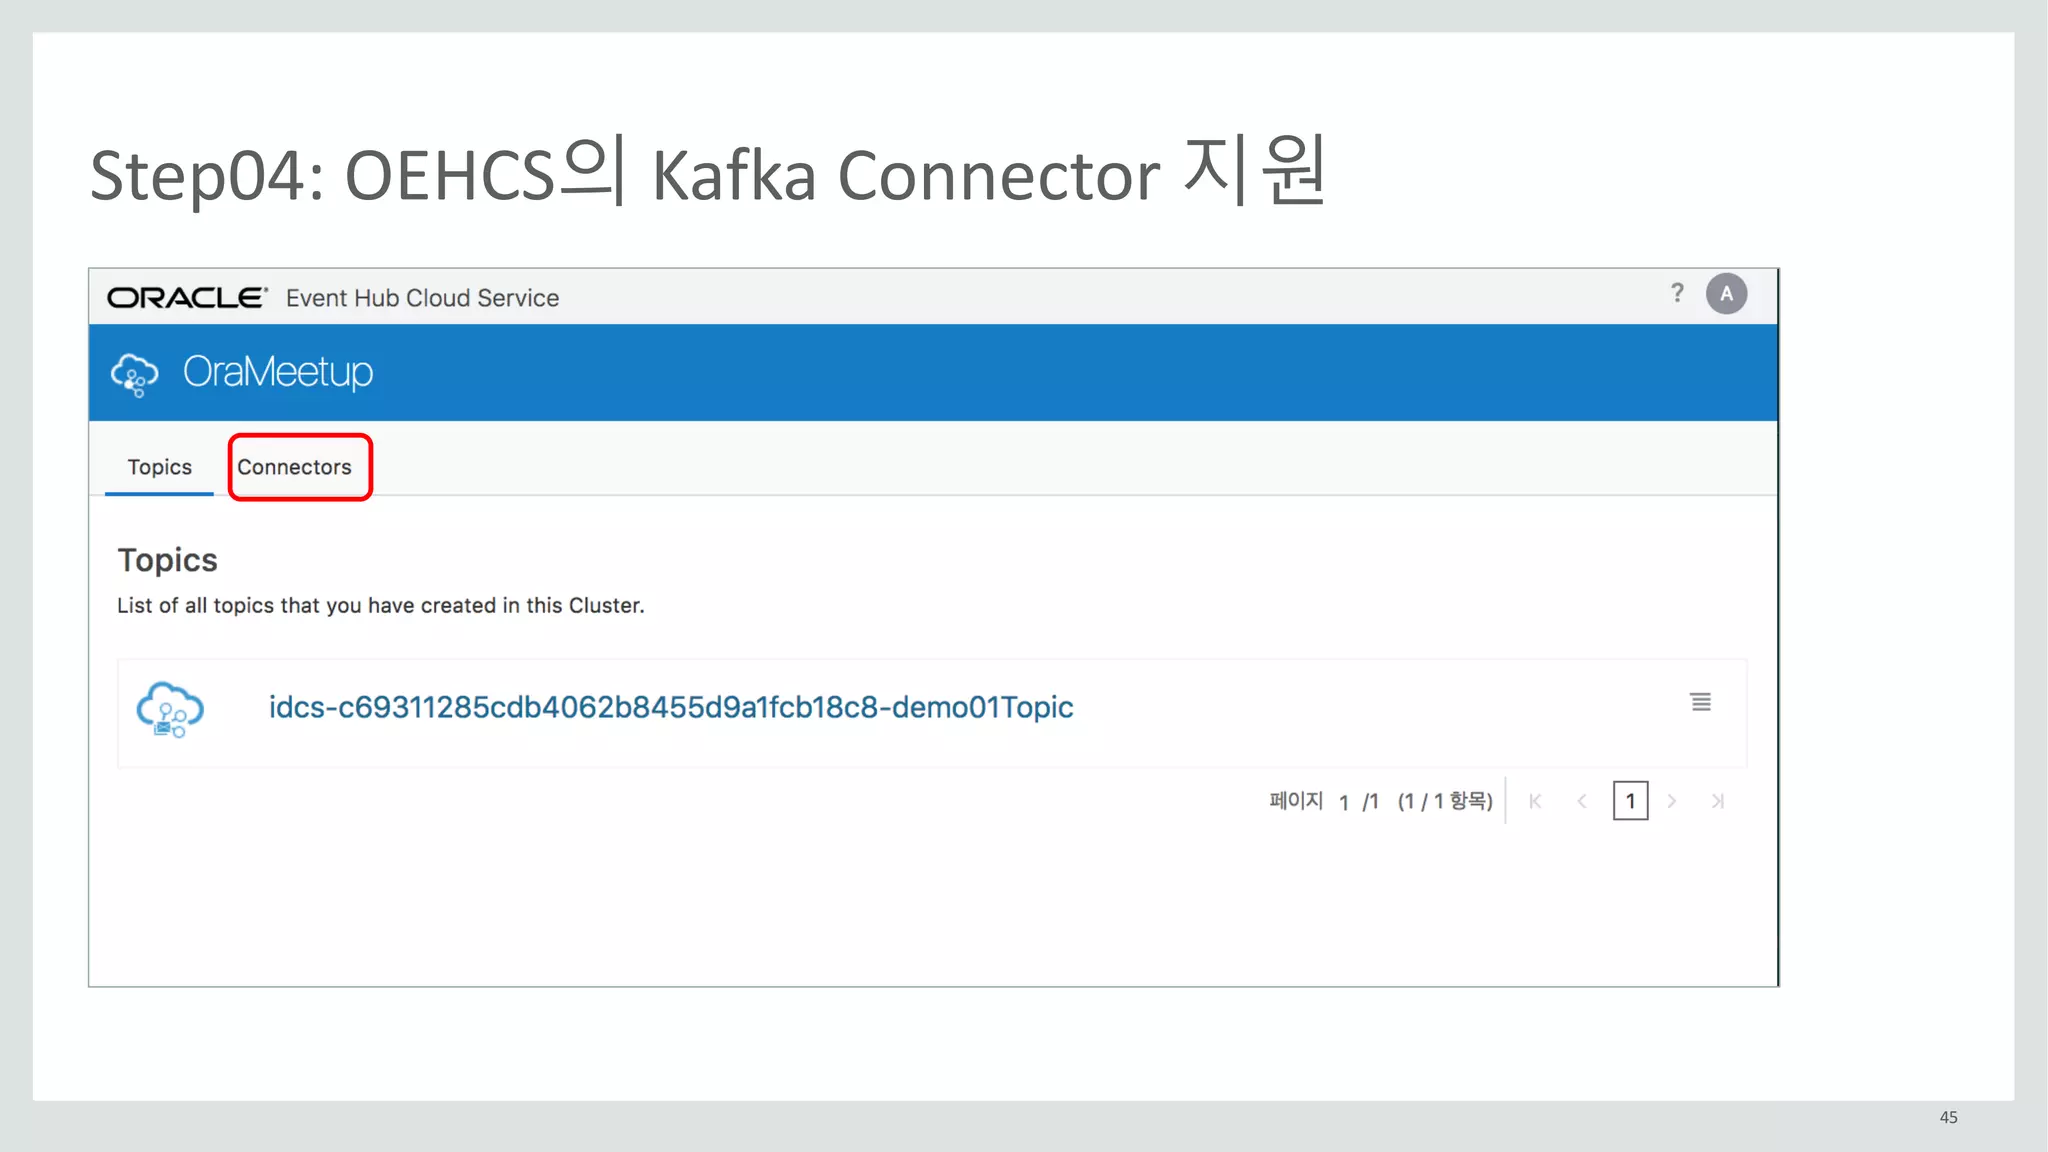Switch to the Connectors tab

294,467
